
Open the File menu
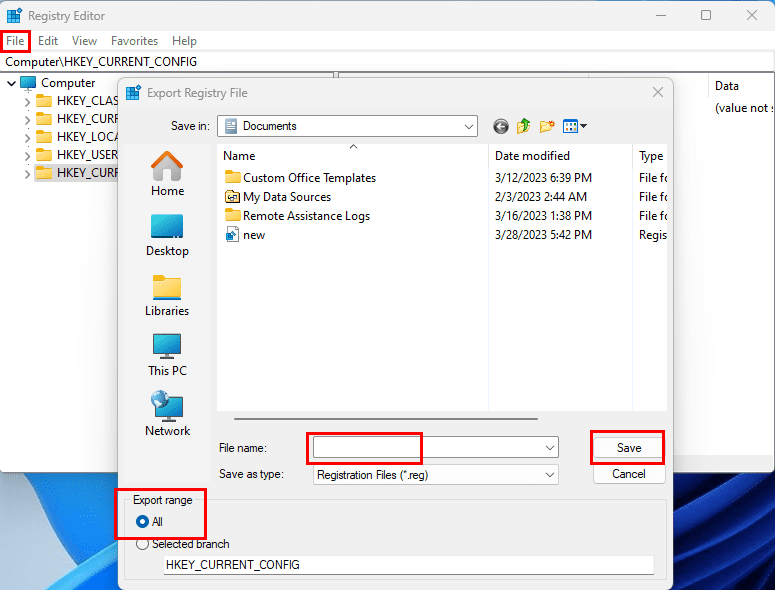(15, 41)
